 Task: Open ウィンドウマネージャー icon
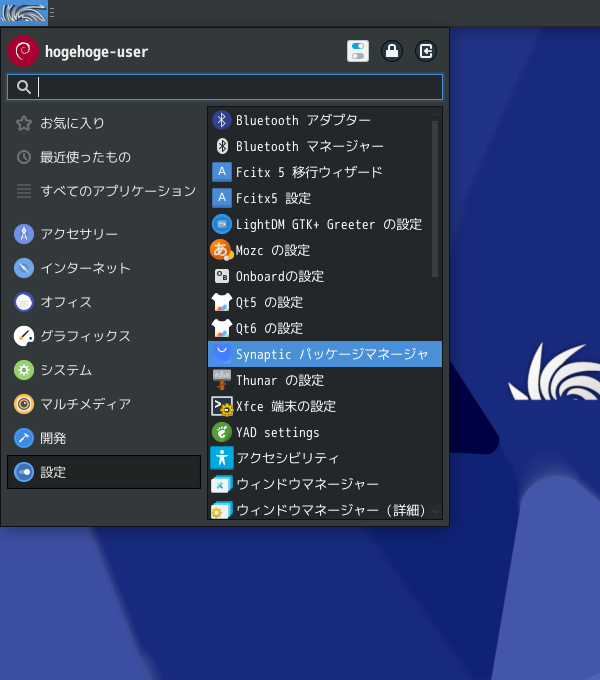pos(222,484)
